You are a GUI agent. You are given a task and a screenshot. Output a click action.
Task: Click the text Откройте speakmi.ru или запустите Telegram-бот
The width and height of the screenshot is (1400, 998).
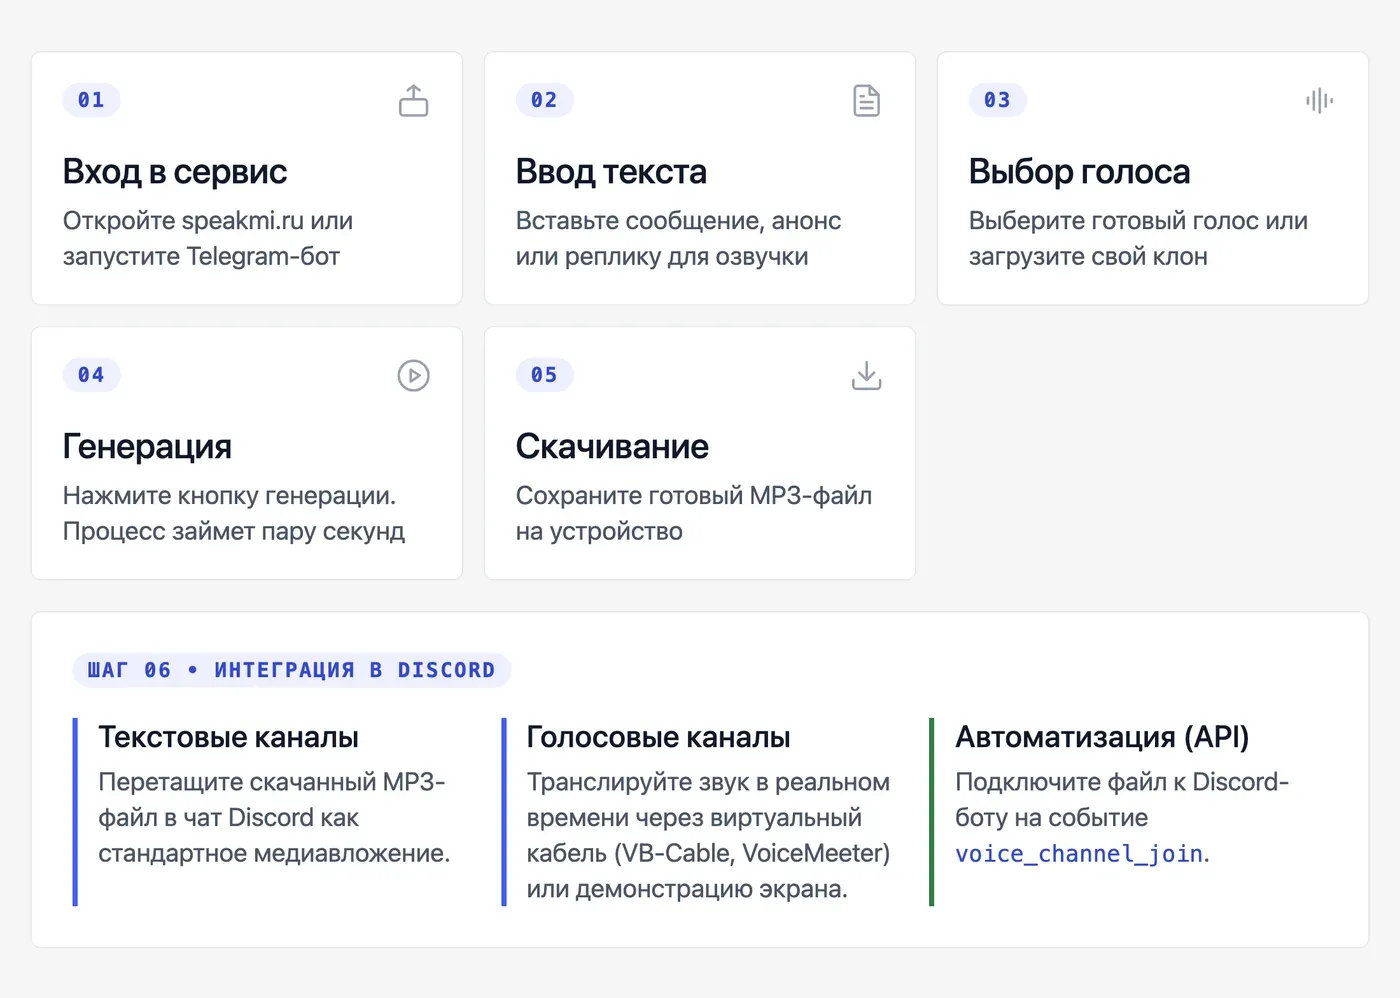coord(208,239)
